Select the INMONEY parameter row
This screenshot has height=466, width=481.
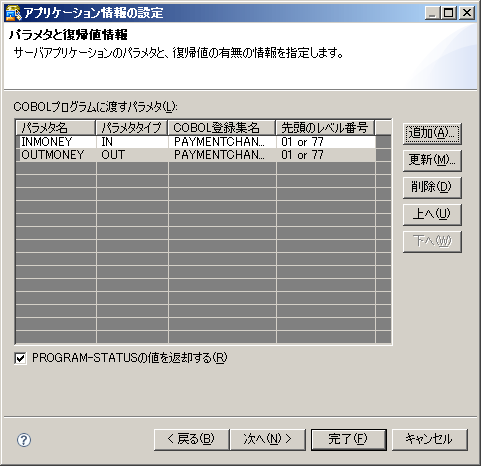[x=196, y=142]
